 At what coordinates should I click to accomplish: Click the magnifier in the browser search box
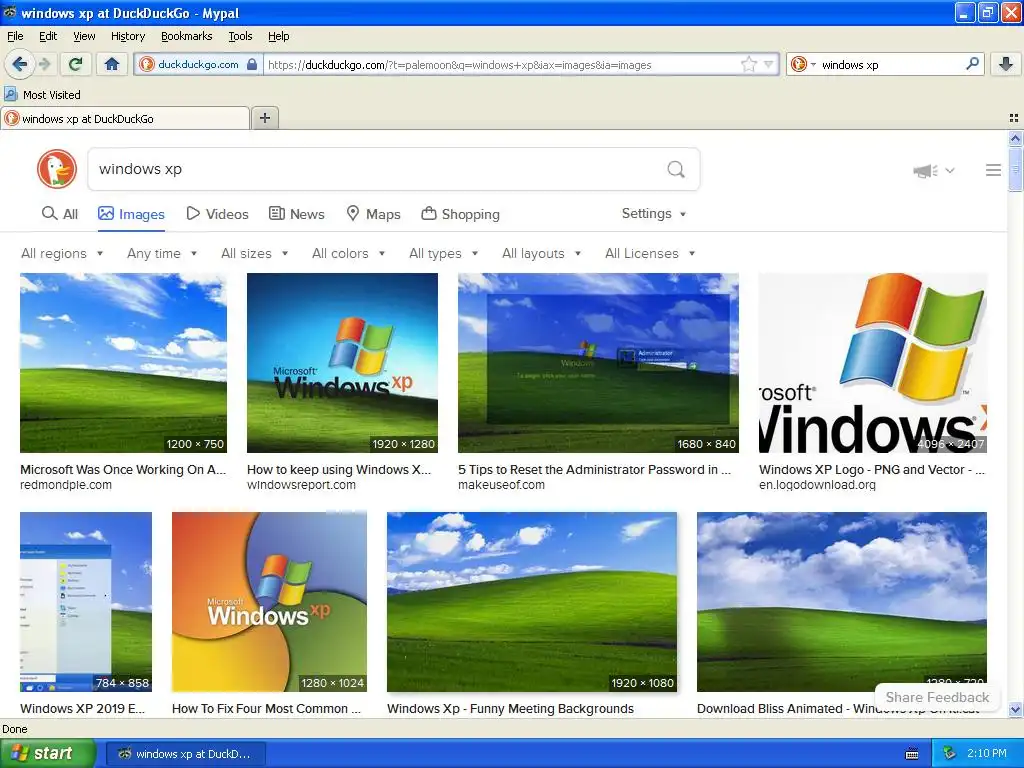pyautogui.click(x=972, y=64)
